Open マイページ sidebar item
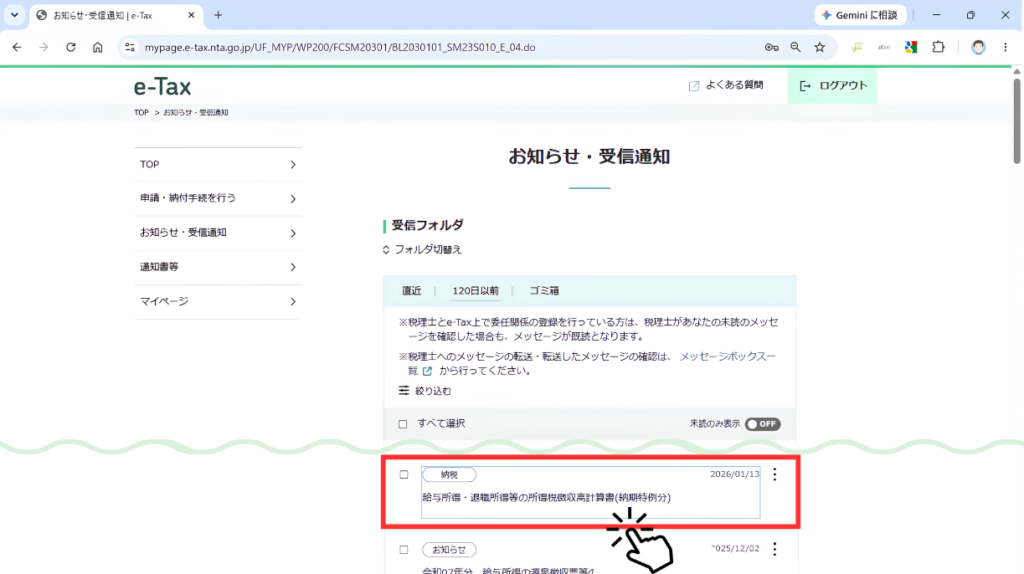Viewport: 1024px width, 574px height. (218, 302)
